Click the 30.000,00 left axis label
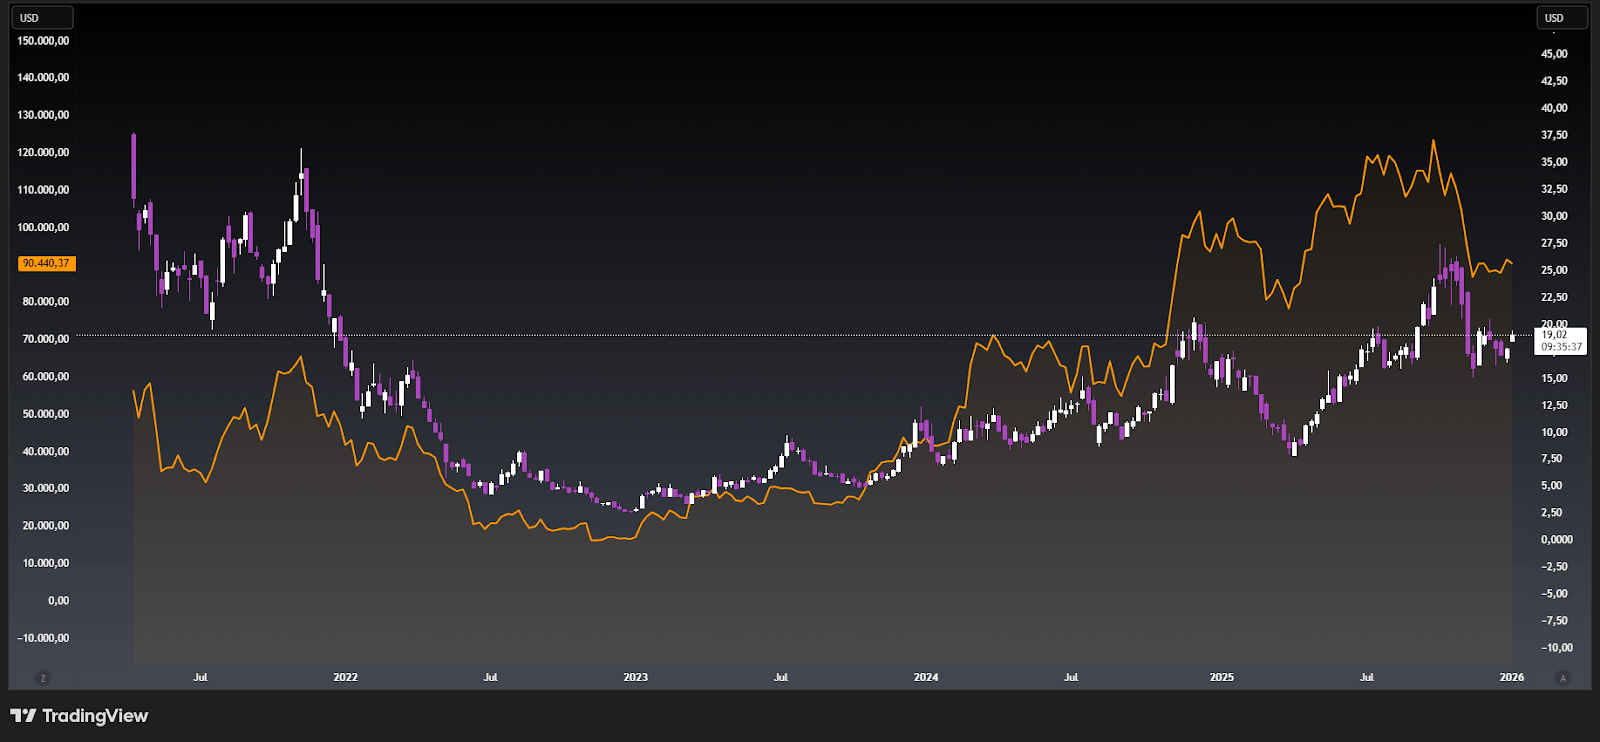The height and width of the screenshot is (742, 1600). click(46, 488)
